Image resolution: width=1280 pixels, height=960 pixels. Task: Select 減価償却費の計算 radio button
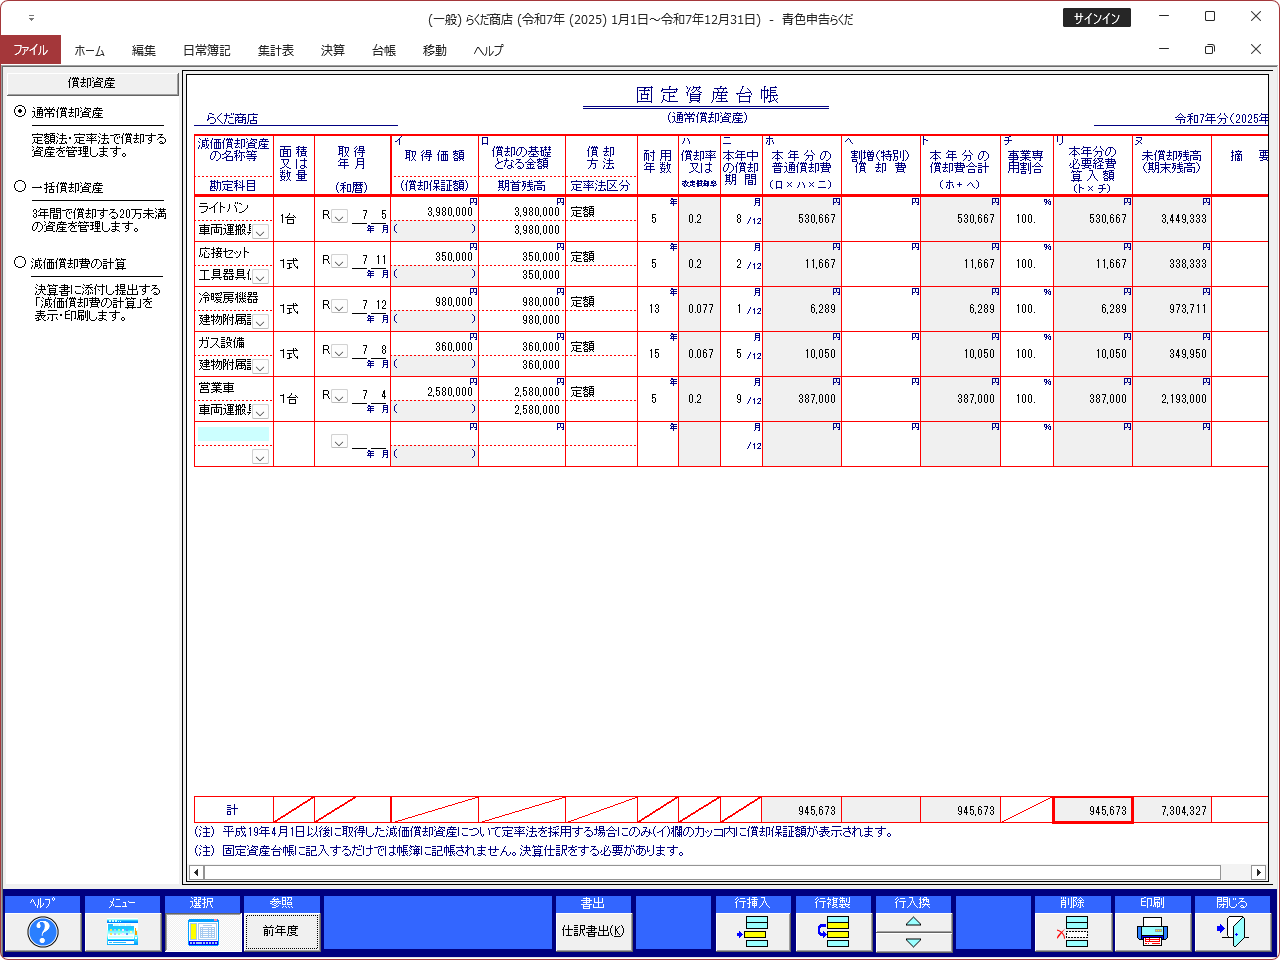tap(20, 263)
